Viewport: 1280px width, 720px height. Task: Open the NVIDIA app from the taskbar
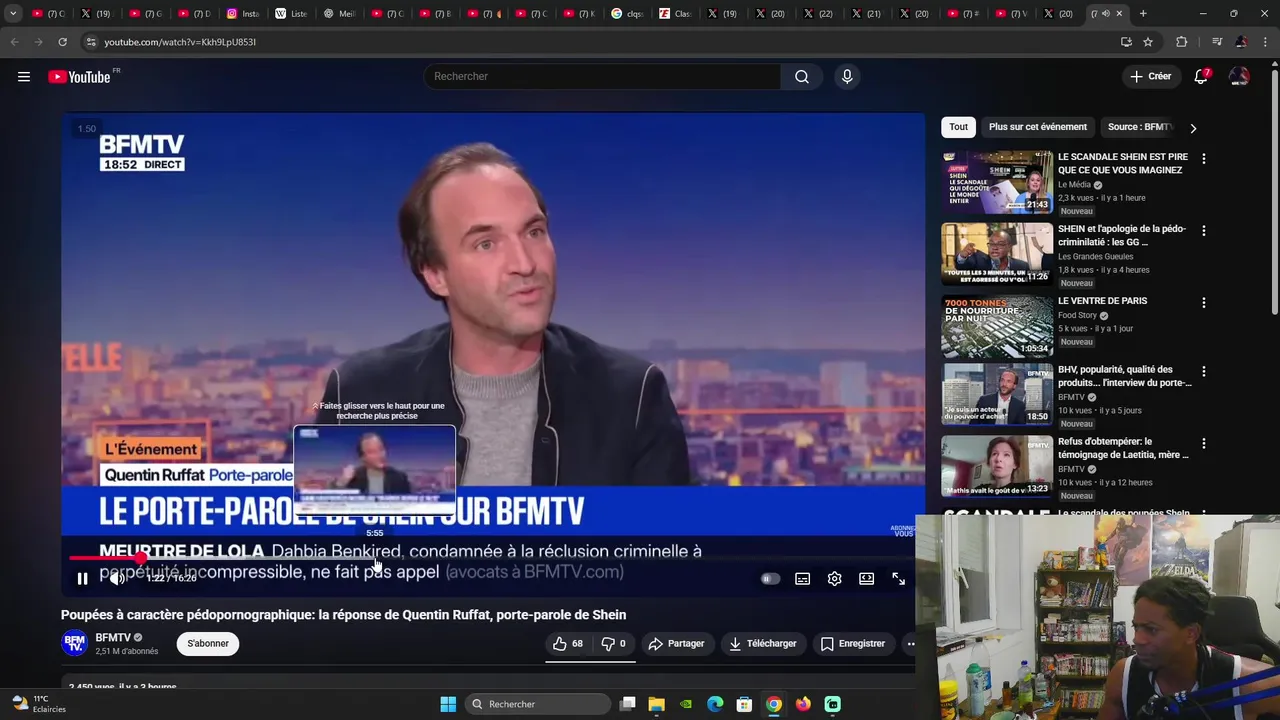coord(686,704)
